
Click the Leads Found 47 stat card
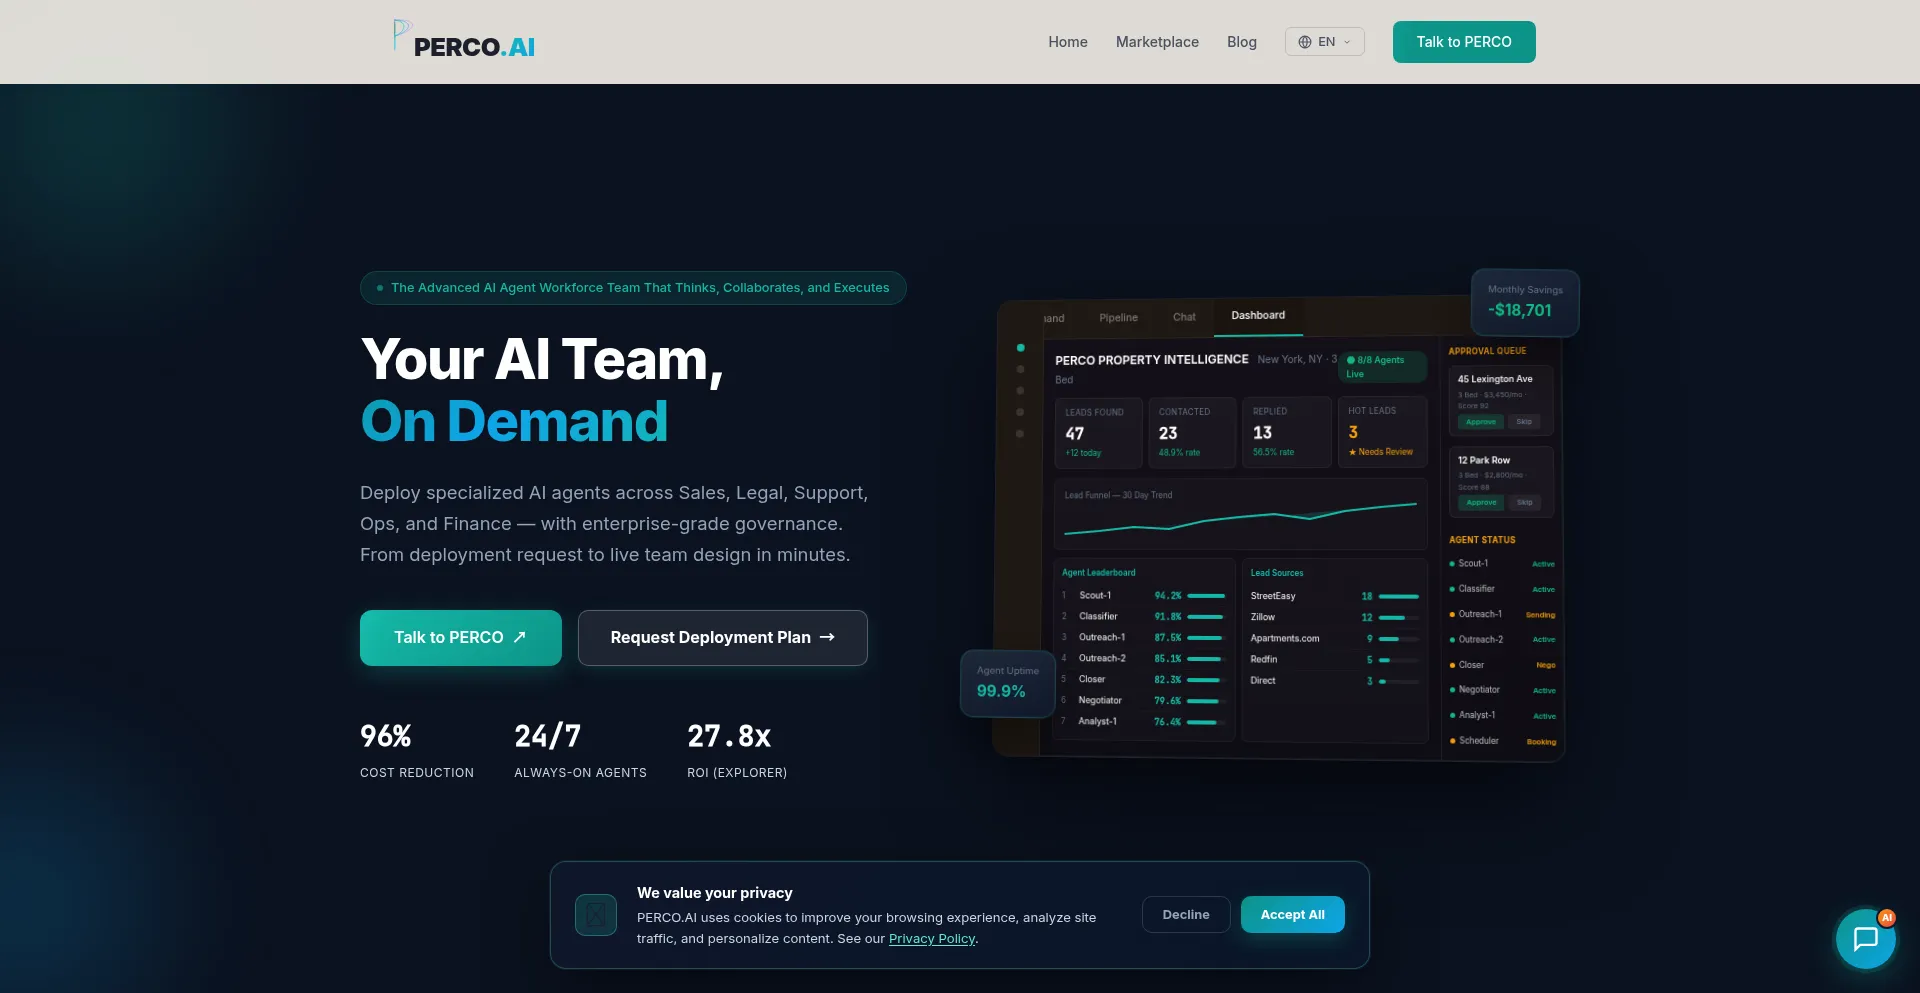click(x=1098, y=433)
